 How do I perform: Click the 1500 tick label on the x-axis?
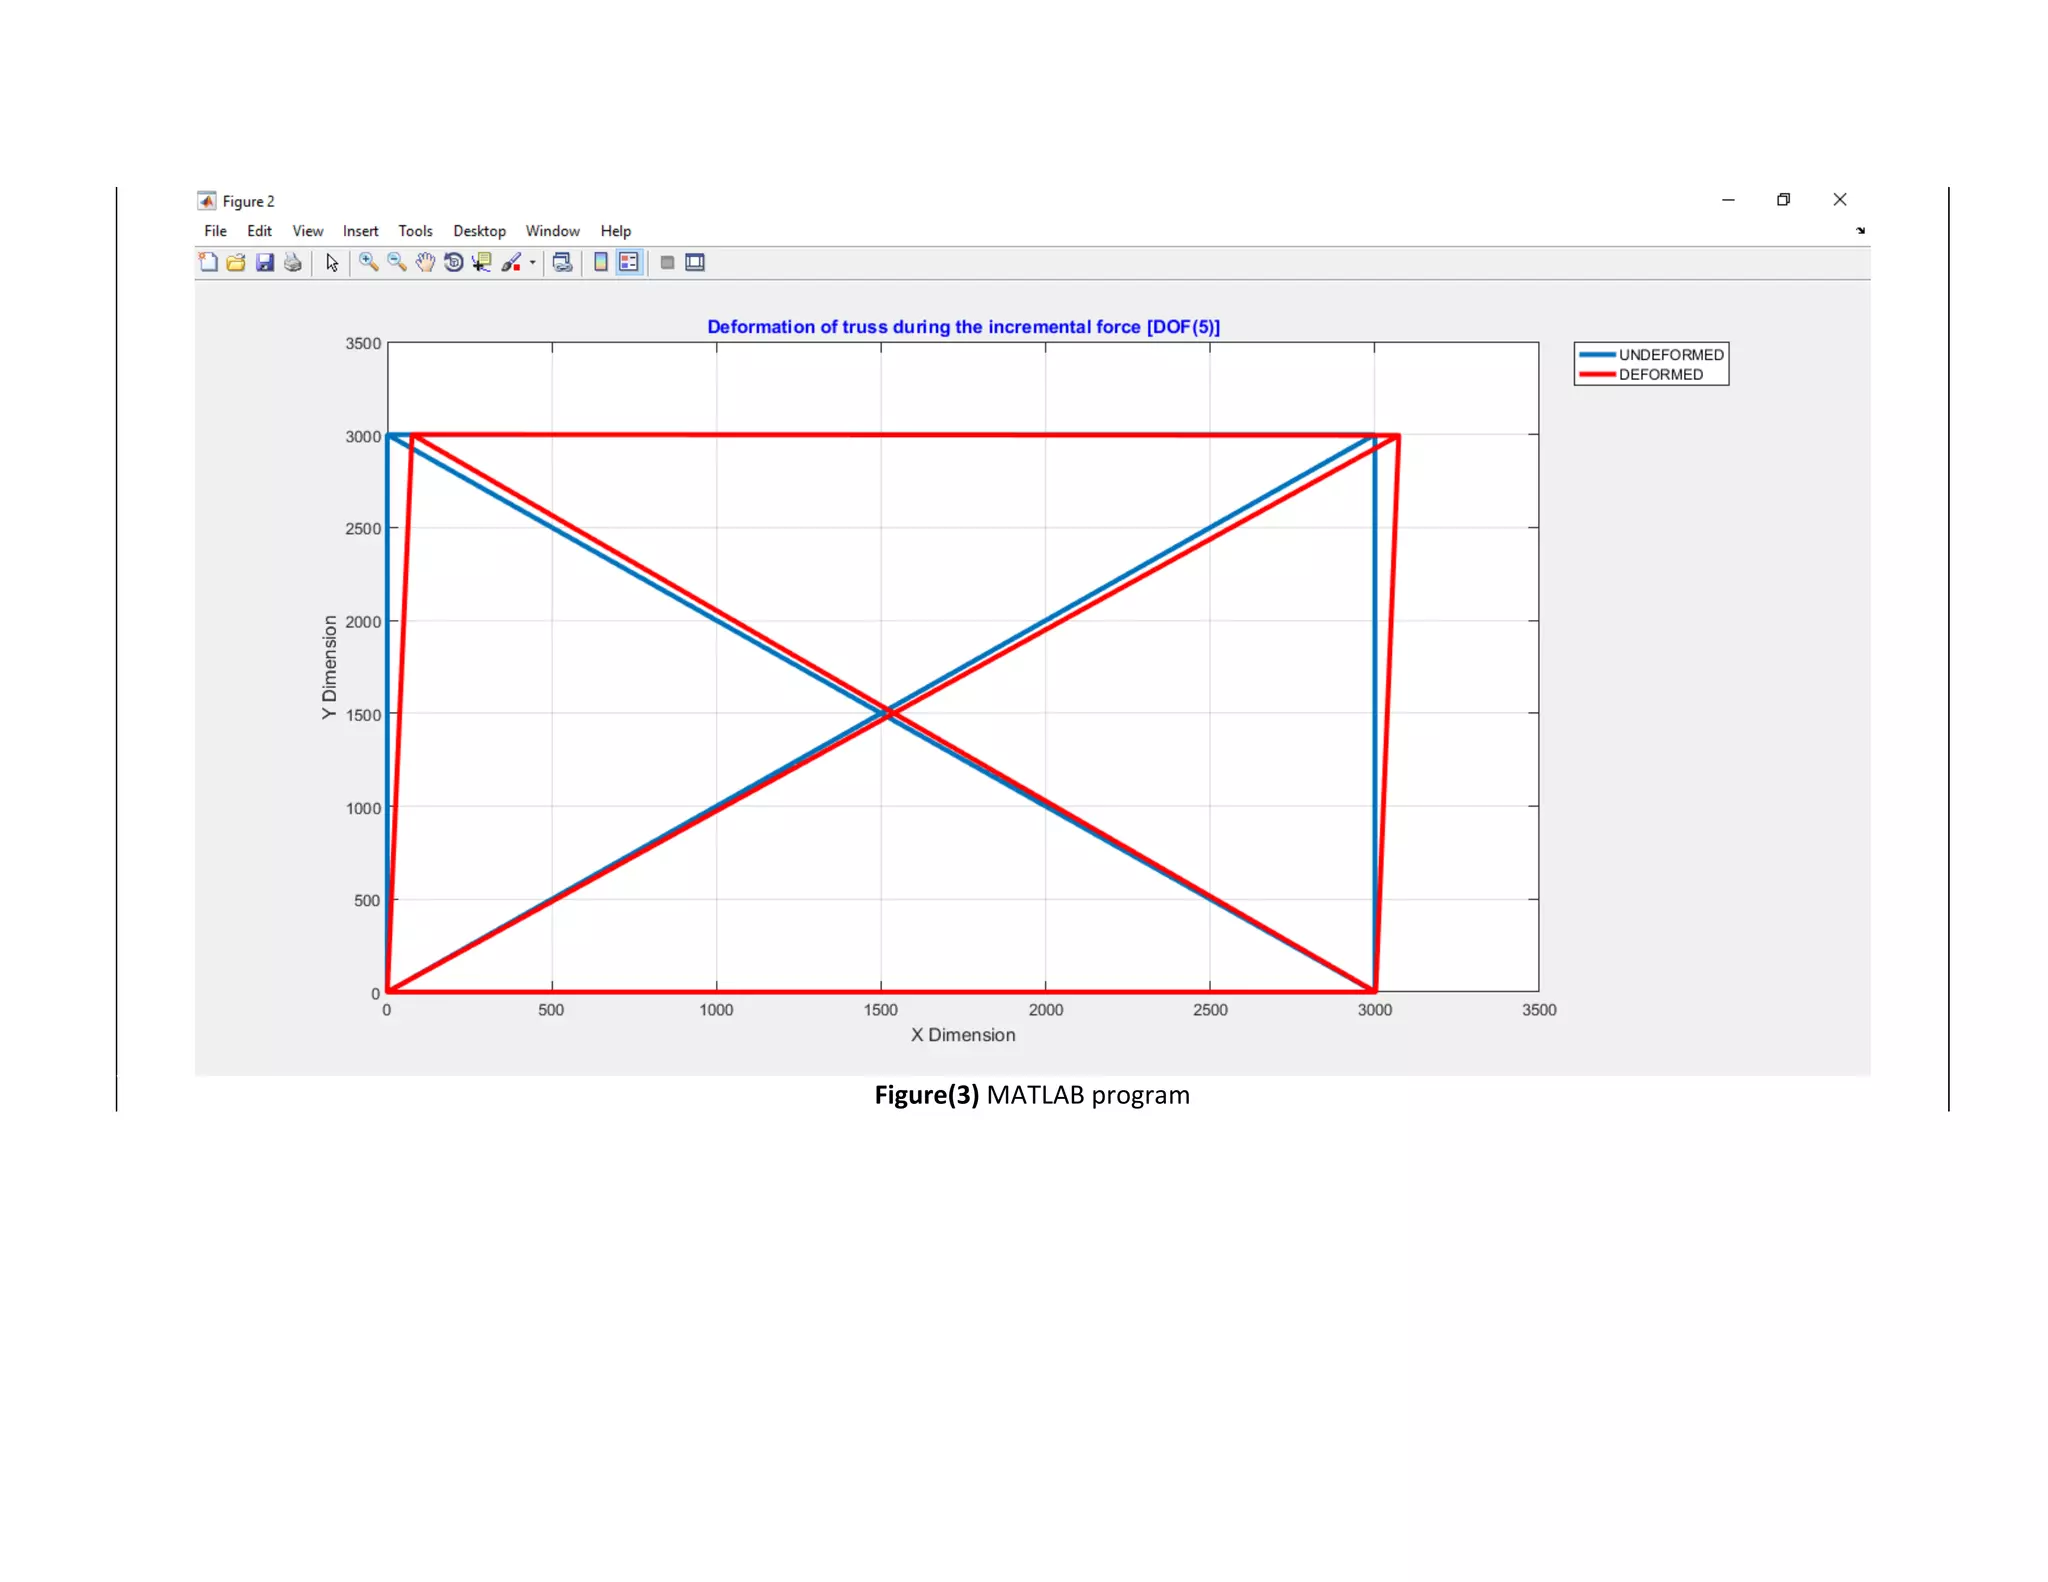[x=881, y=1010]
